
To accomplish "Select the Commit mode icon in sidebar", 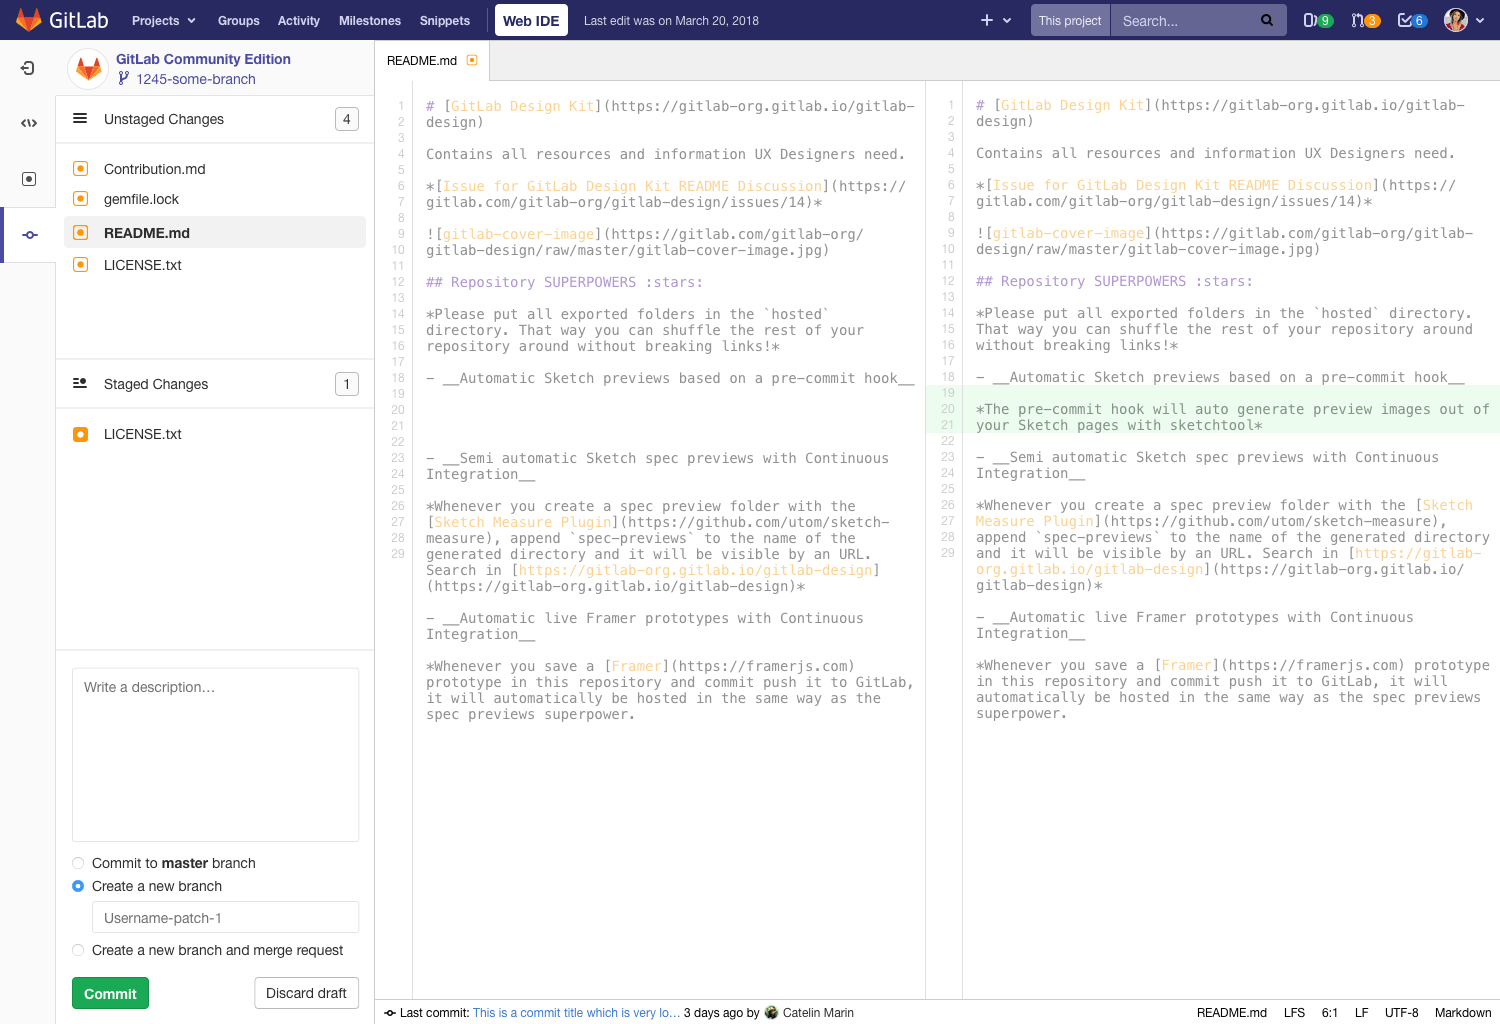I will [28, 234].
